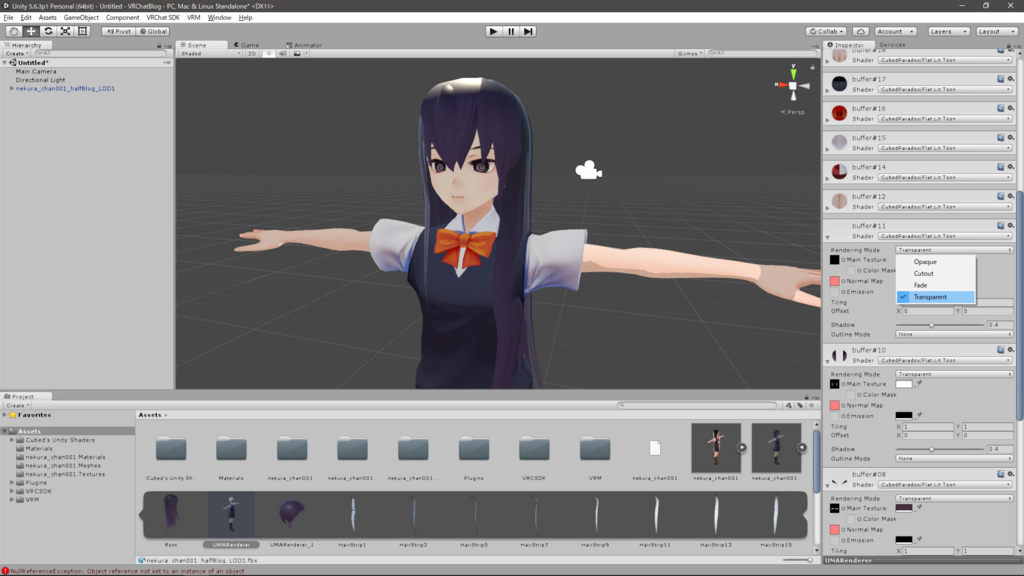Expand Cubed's Unity Shaders folder tree

click(12, 440)
